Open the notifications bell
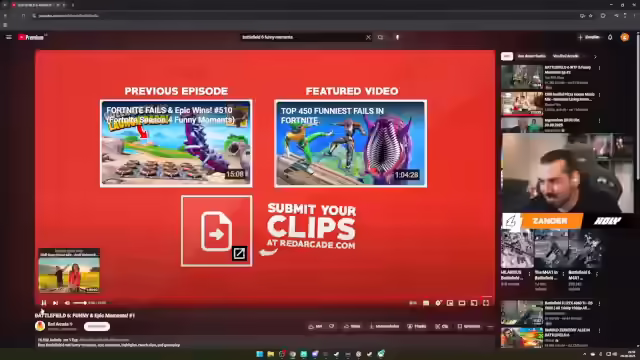This screenshot has width=640, height=360. (x=610, y=37)
